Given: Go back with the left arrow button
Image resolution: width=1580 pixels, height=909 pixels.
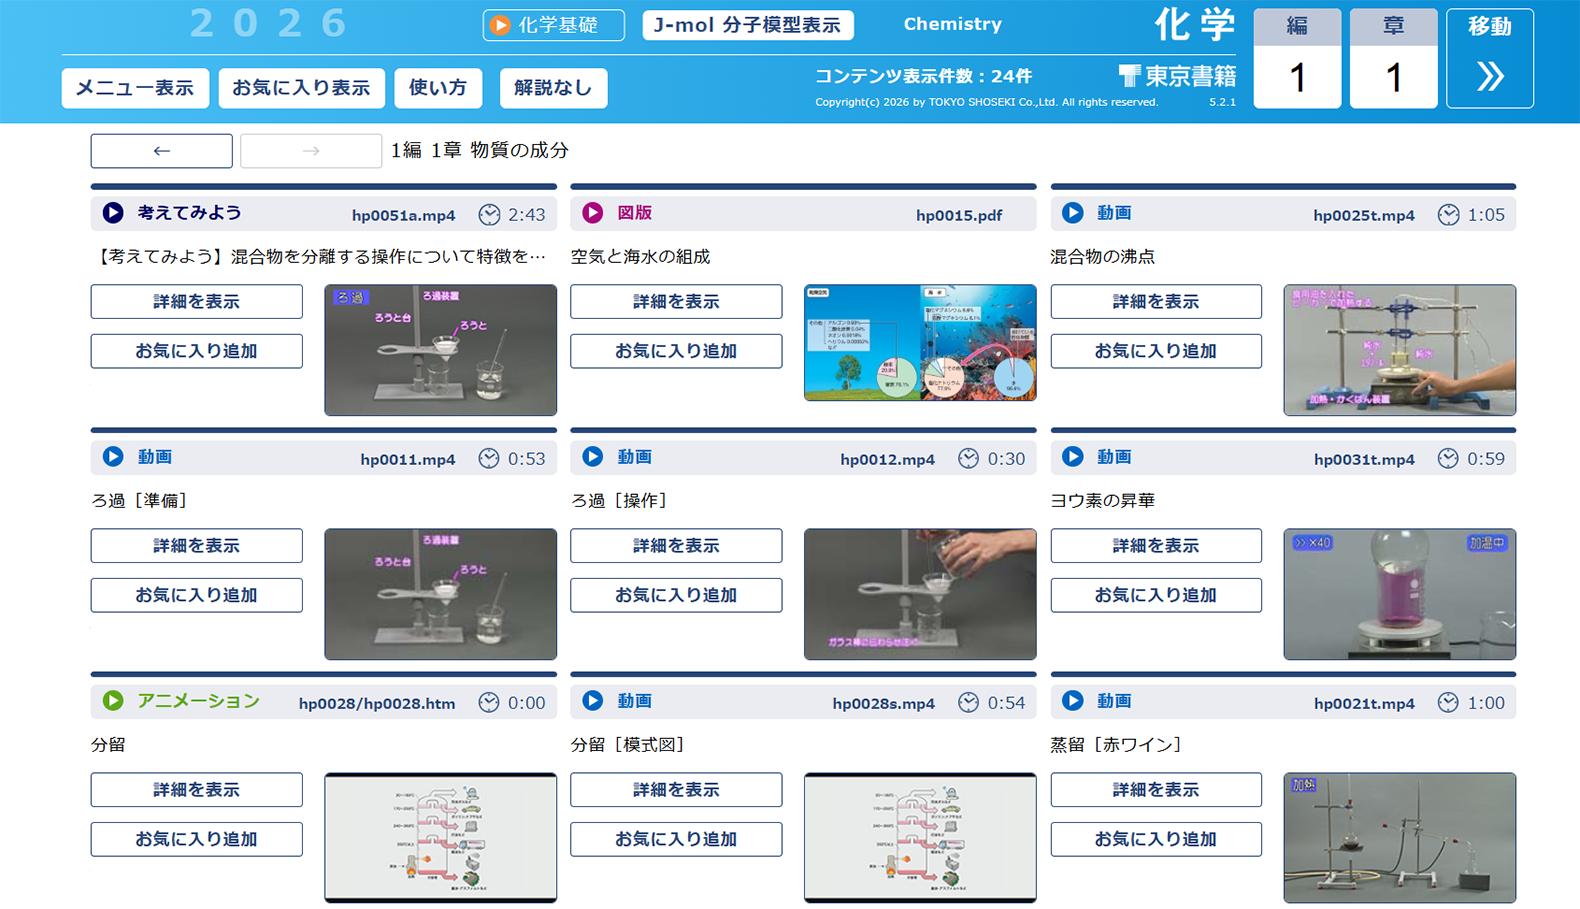Looking at the screenshot, I should pyautogui.click(x=162, y=151).
